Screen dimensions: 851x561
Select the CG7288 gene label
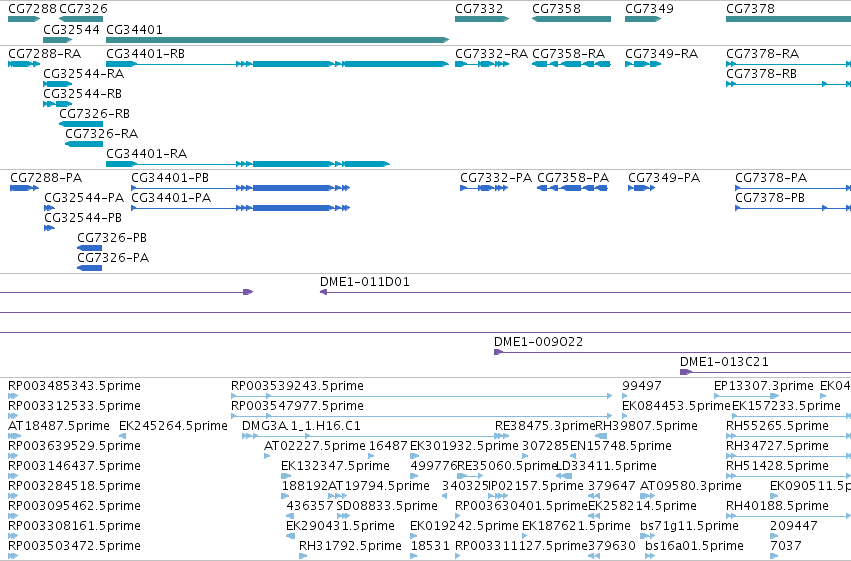point(33,9)
